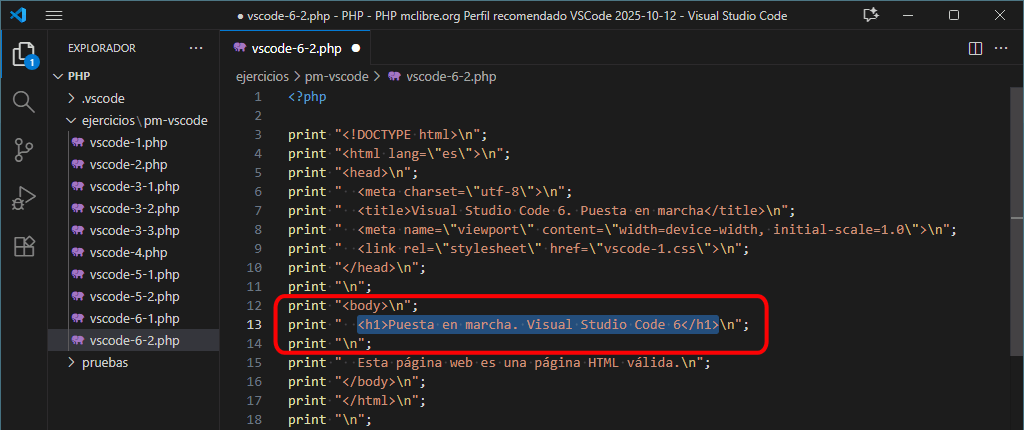The width and height of the screenshot is (1024, 430).
Task: Split the editor to the right
Action: click(976, 48)
